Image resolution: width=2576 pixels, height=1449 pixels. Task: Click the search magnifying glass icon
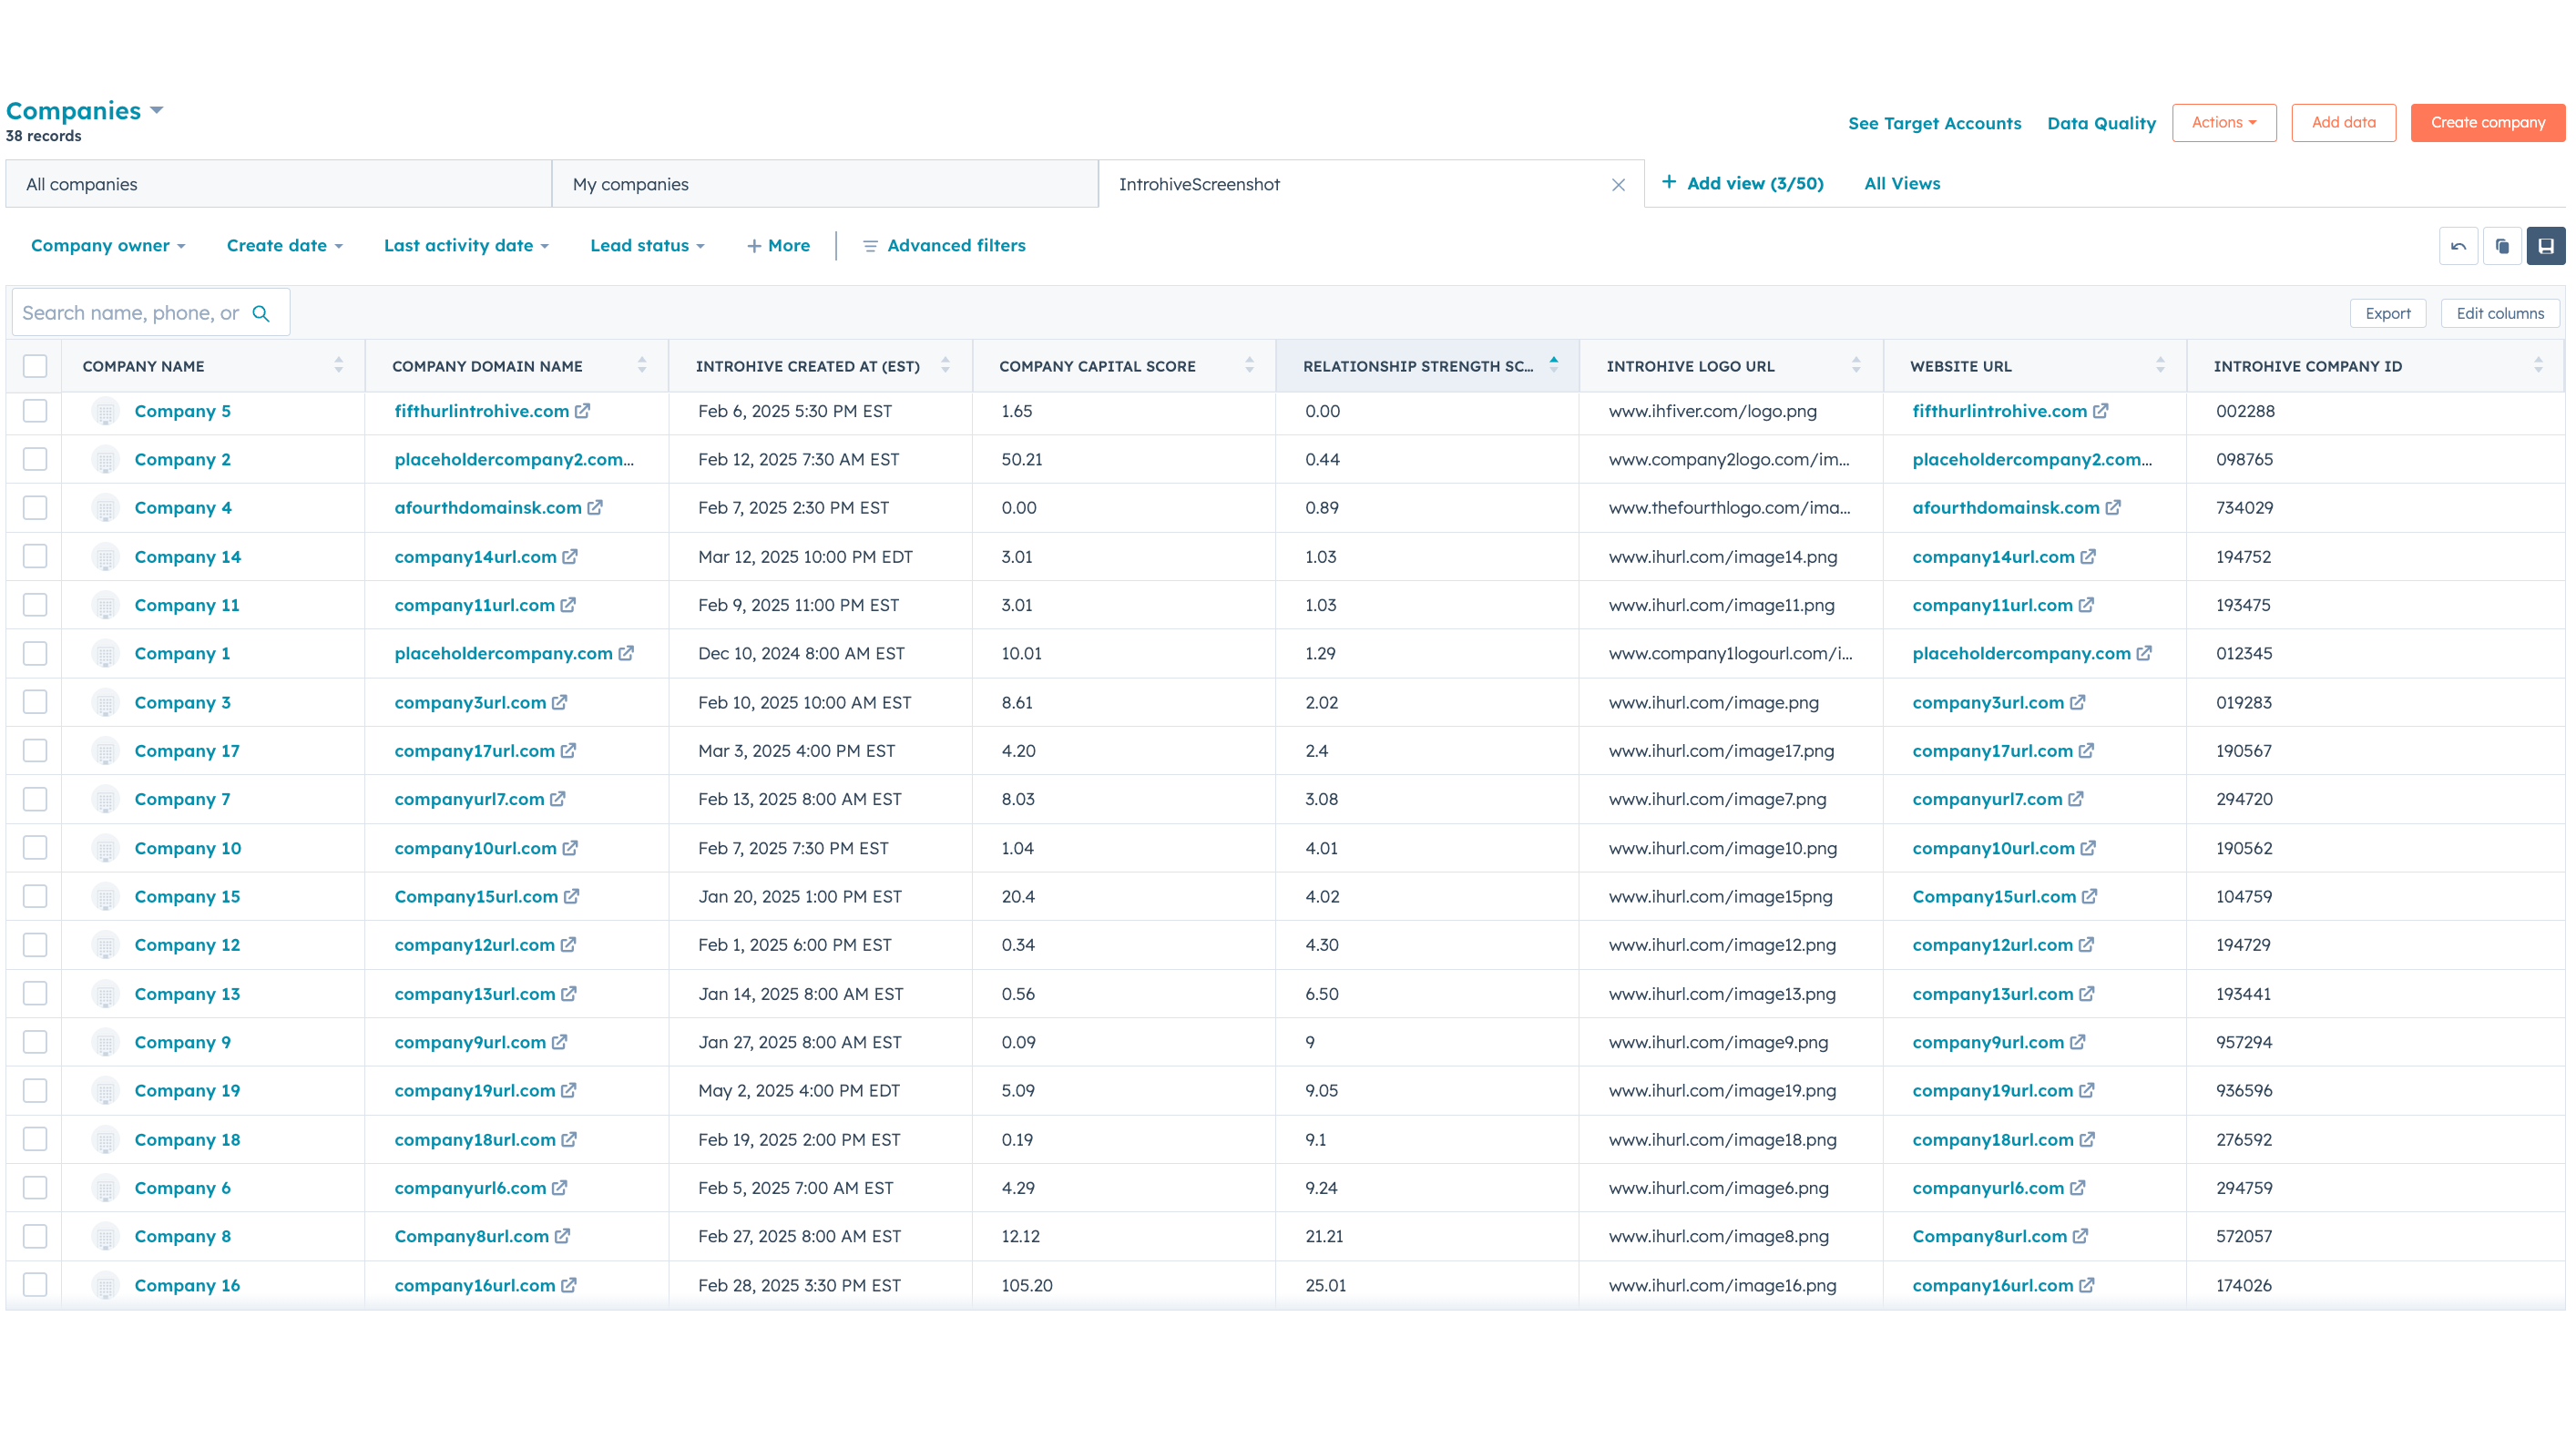[x=261, y=312]
